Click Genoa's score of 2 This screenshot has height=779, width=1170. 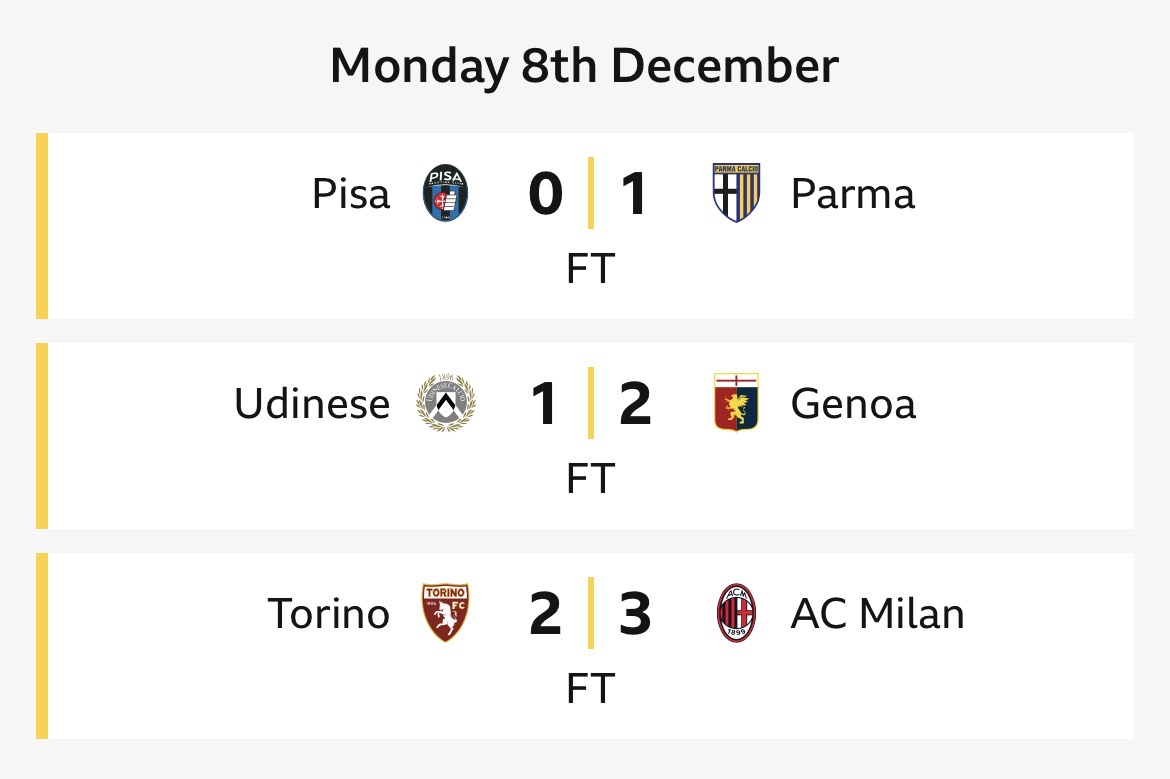coord(635,404)
